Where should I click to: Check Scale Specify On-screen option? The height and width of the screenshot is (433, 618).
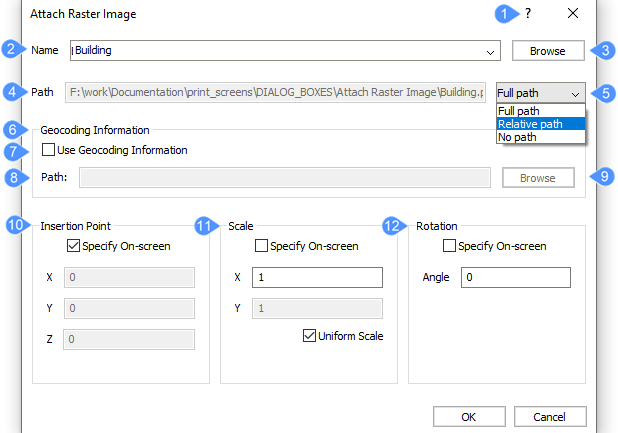point(262,246)
